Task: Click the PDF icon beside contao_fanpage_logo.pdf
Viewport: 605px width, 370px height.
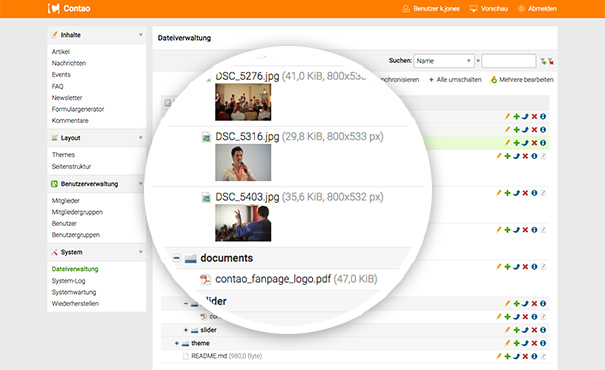Action: pos(205,279)
